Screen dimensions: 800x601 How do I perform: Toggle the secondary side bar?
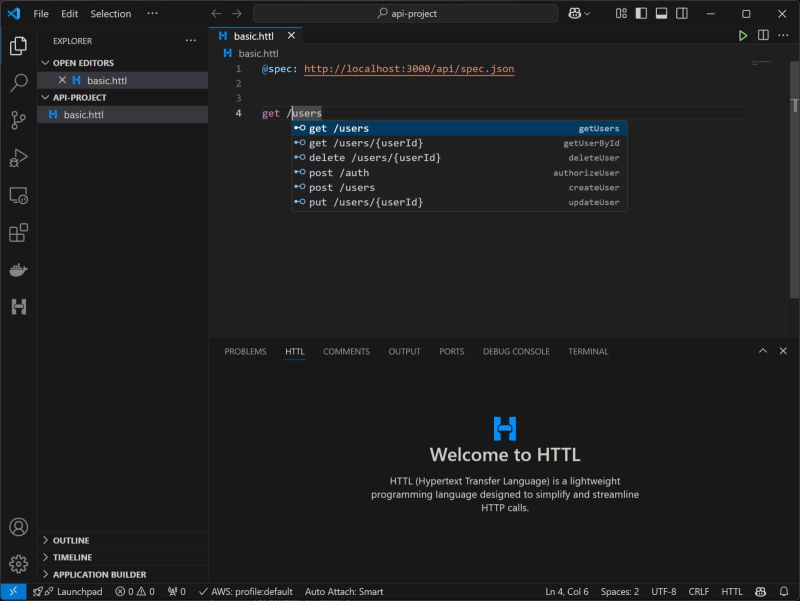click(682, 13)
